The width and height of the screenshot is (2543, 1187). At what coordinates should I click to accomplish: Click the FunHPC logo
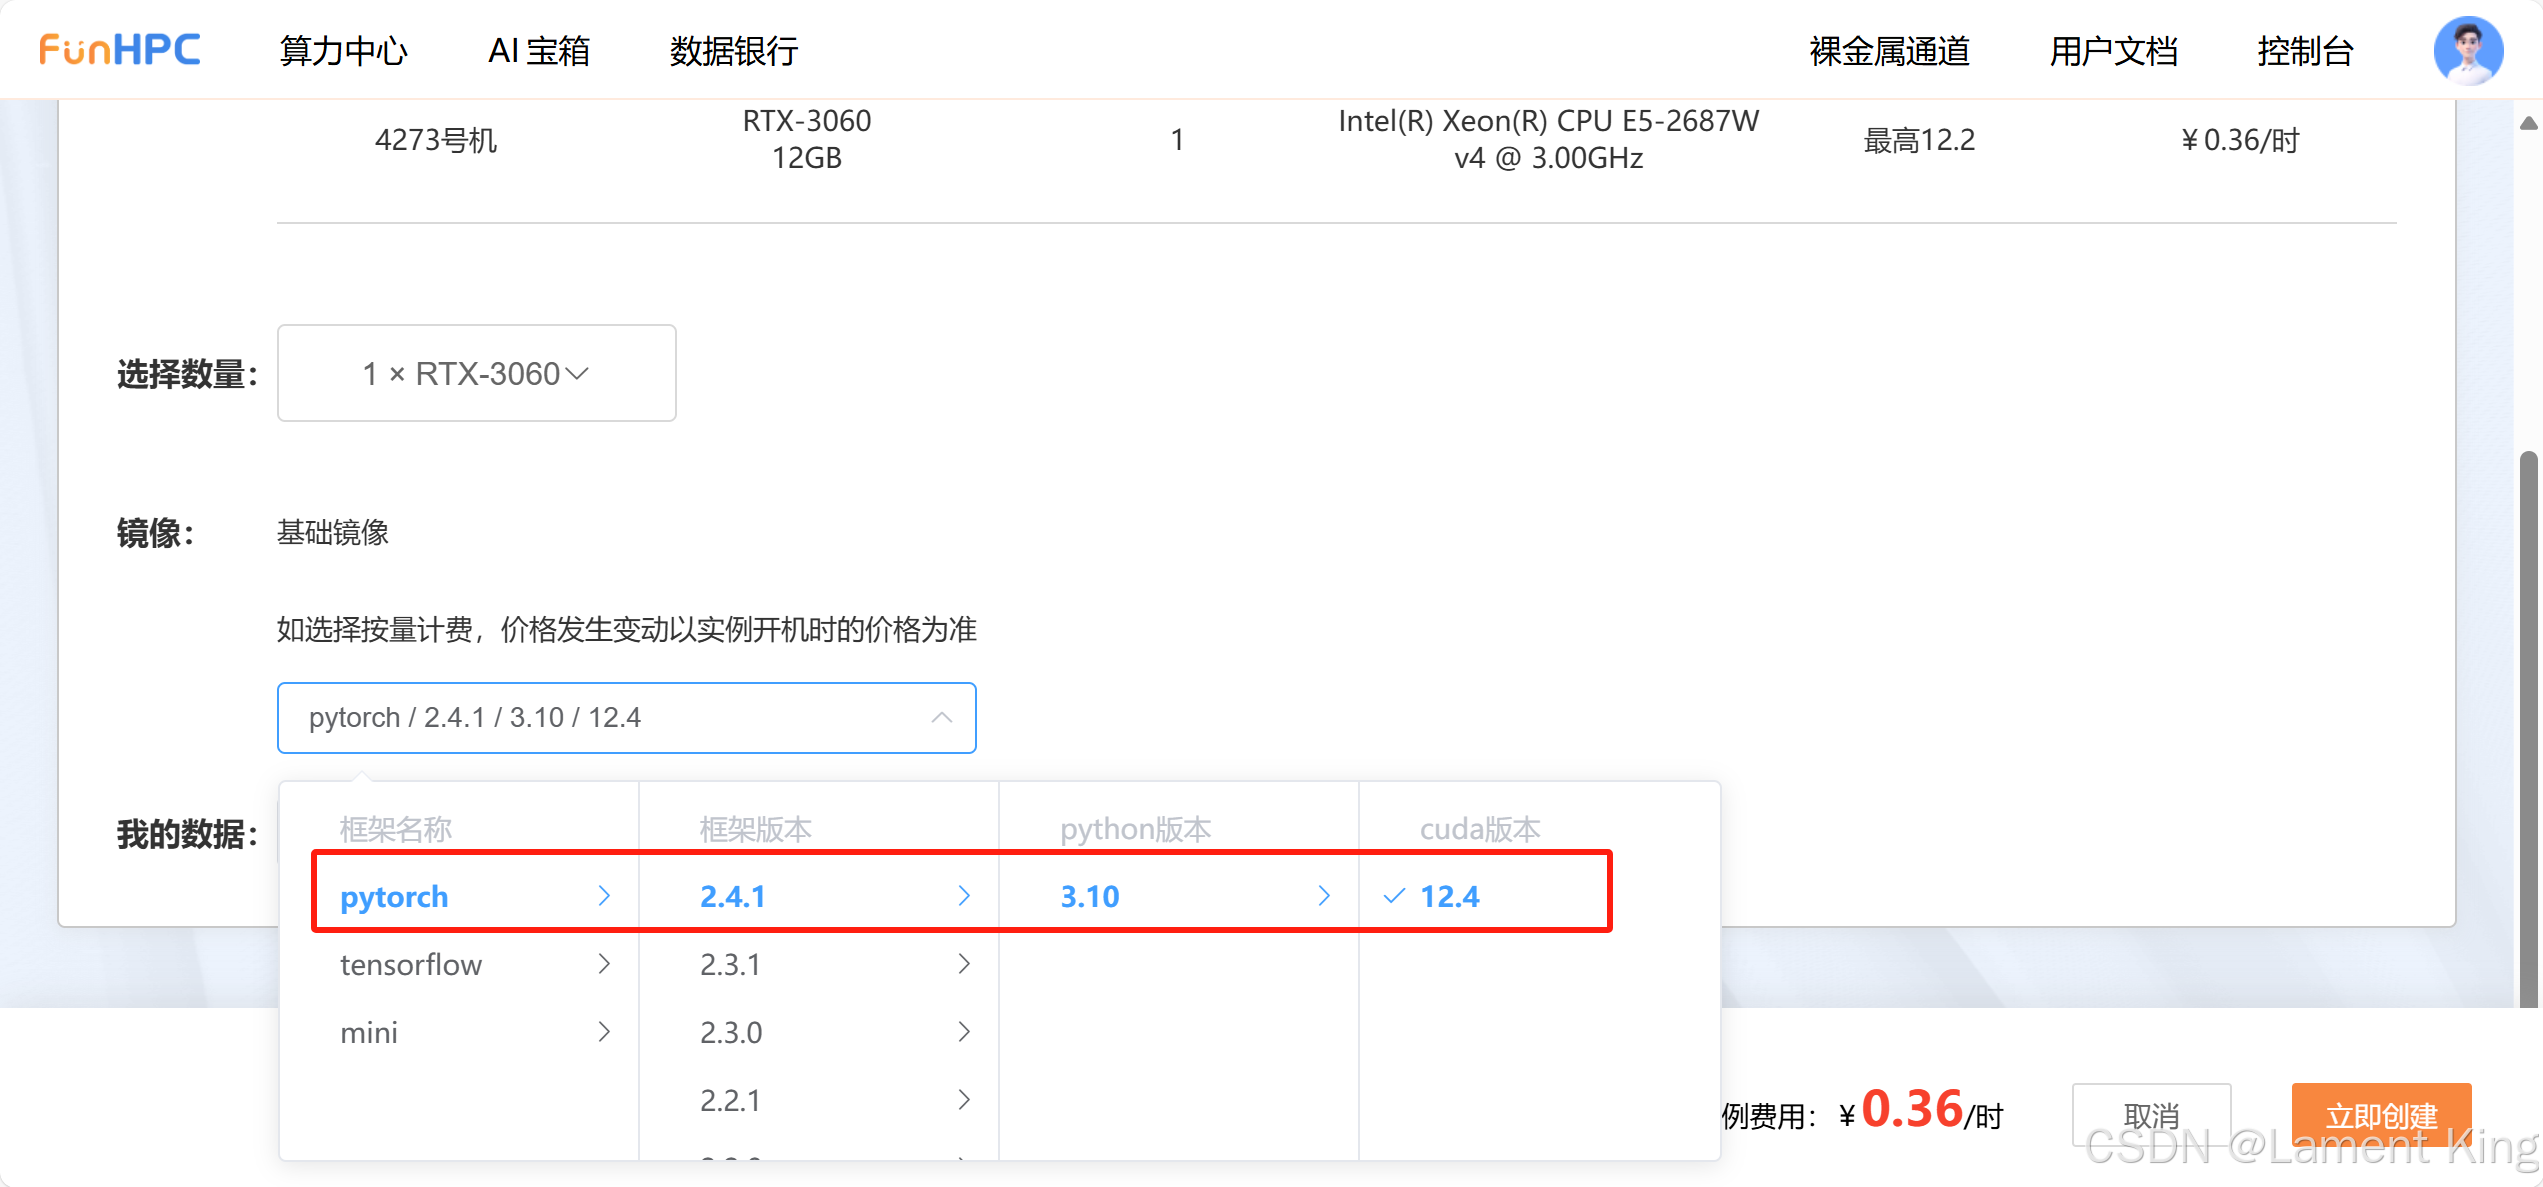(119, 49)
